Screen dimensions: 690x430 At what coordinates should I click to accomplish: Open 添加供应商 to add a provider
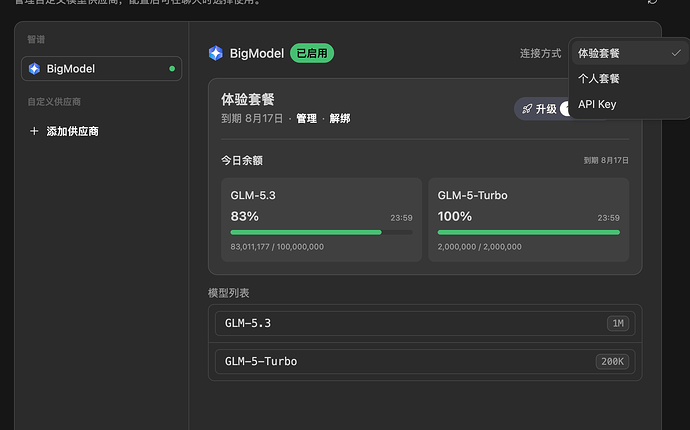tap(64, 131)
